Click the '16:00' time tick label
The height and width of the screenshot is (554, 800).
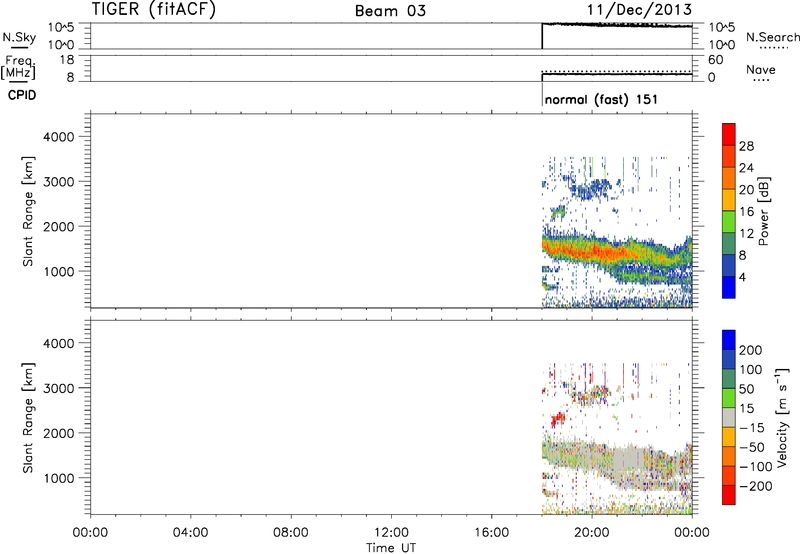(491, 533)
